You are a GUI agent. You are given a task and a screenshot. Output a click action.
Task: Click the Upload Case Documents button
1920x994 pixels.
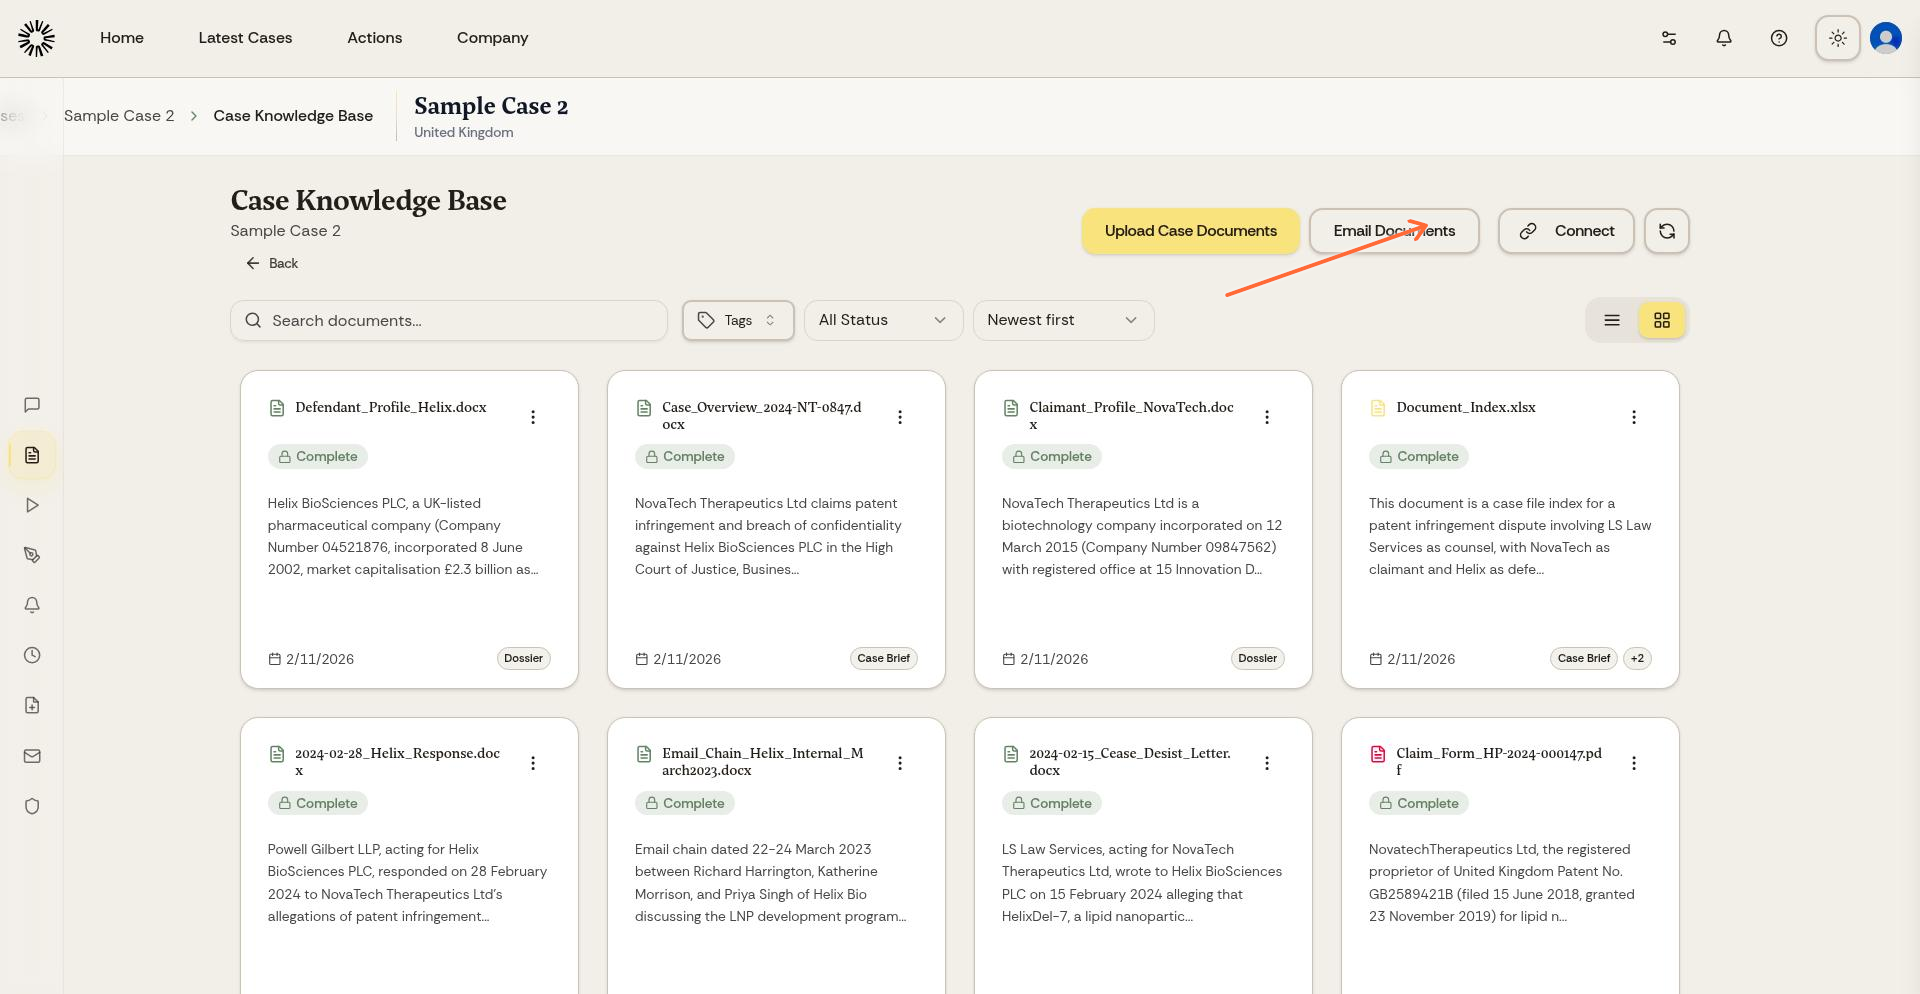click(x=1190, y=231)
